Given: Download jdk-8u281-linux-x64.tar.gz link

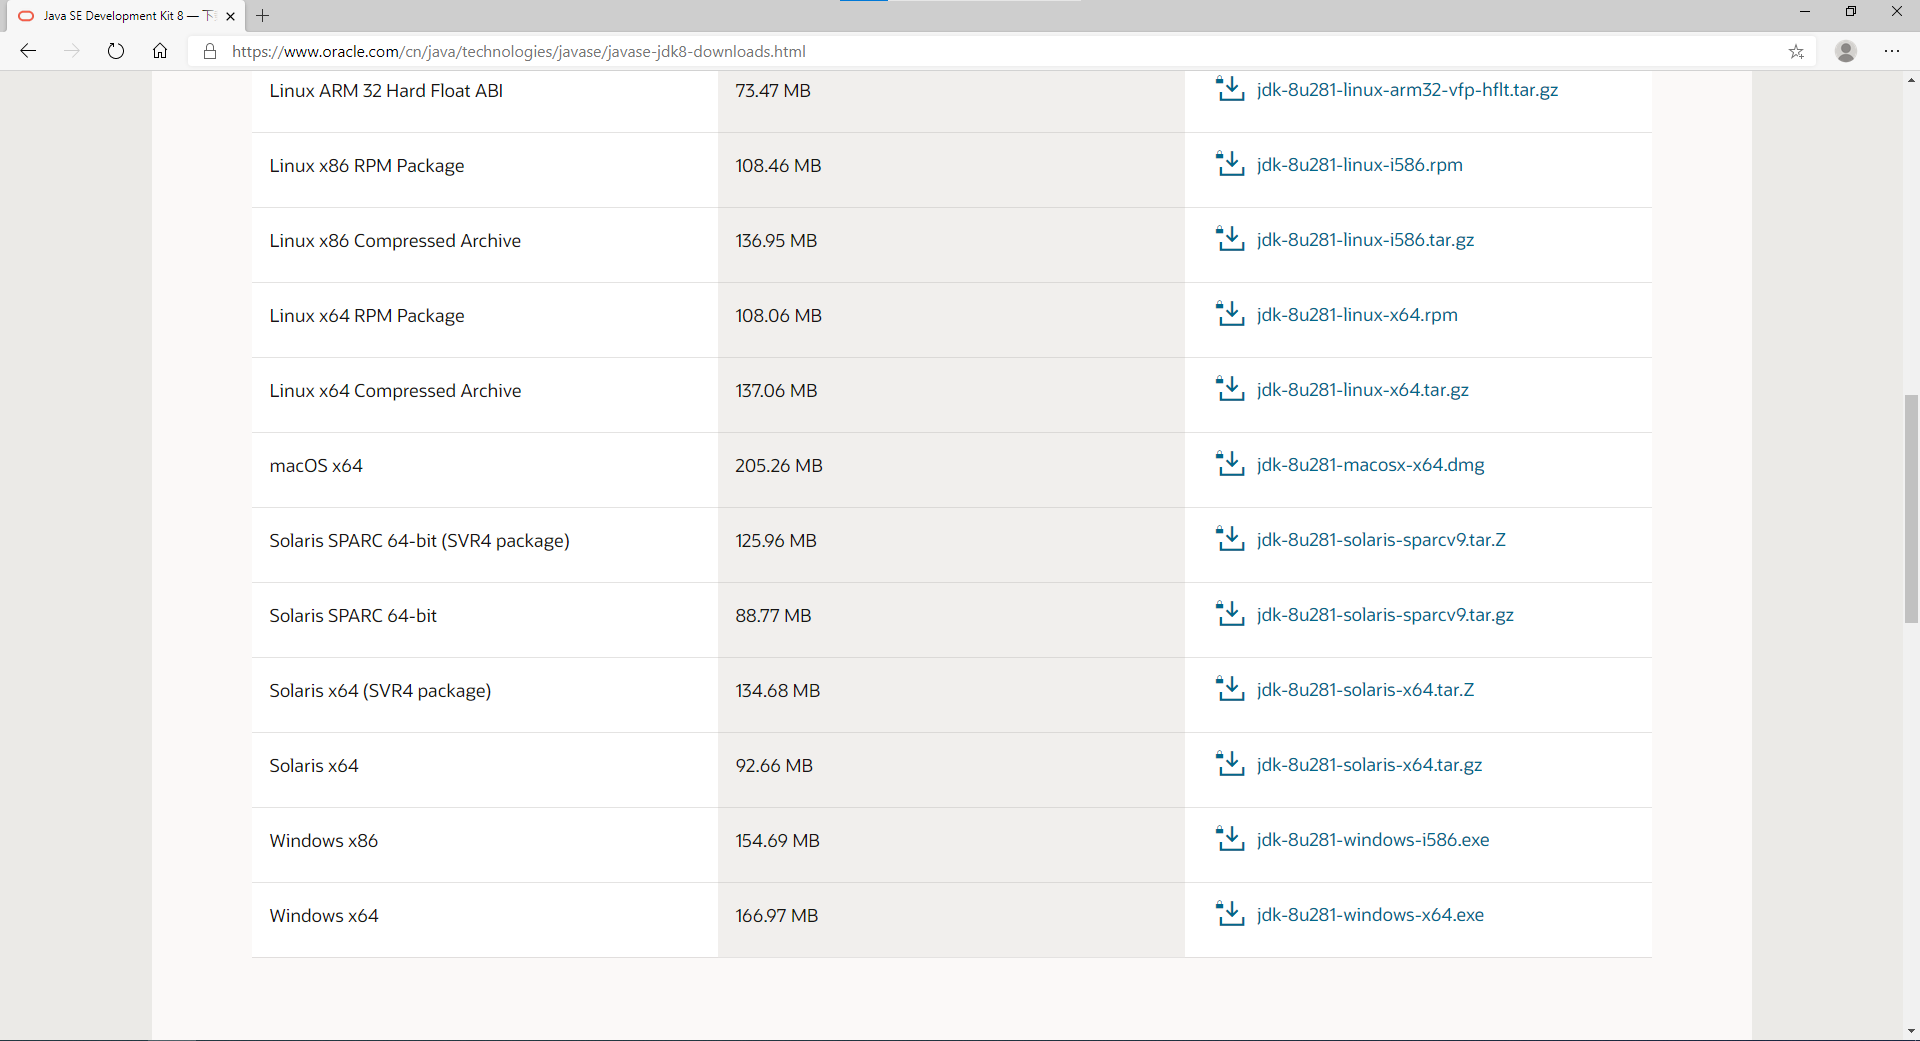Looking at the screenshot, I should 1362,390.
